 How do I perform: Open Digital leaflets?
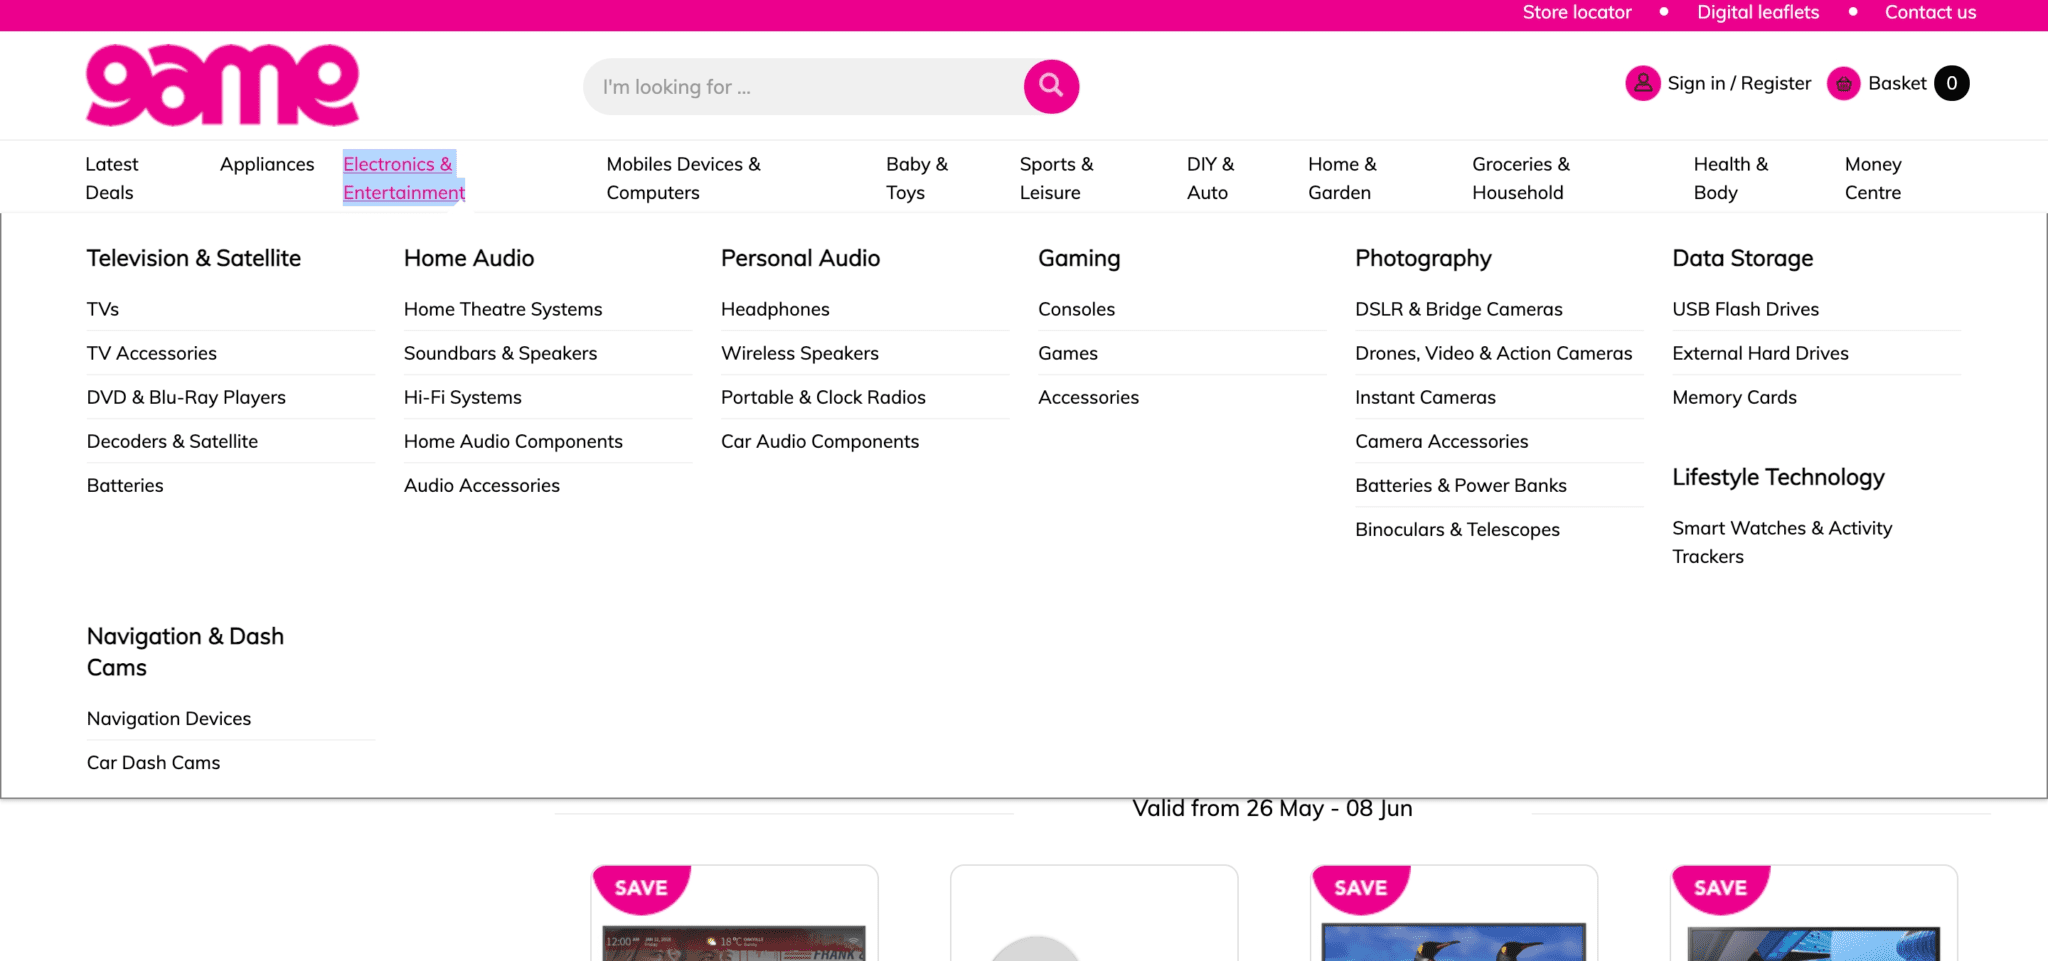pyautogui.click(x=1758, y=12)
